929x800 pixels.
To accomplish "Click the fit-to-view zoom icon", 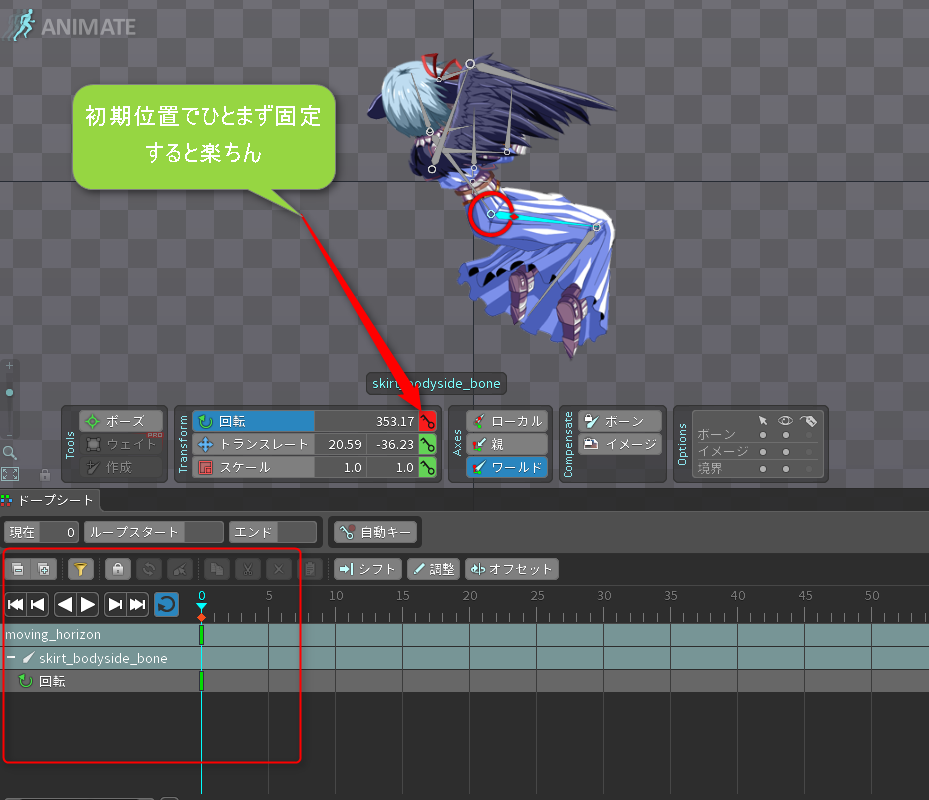I will (10, 474).
